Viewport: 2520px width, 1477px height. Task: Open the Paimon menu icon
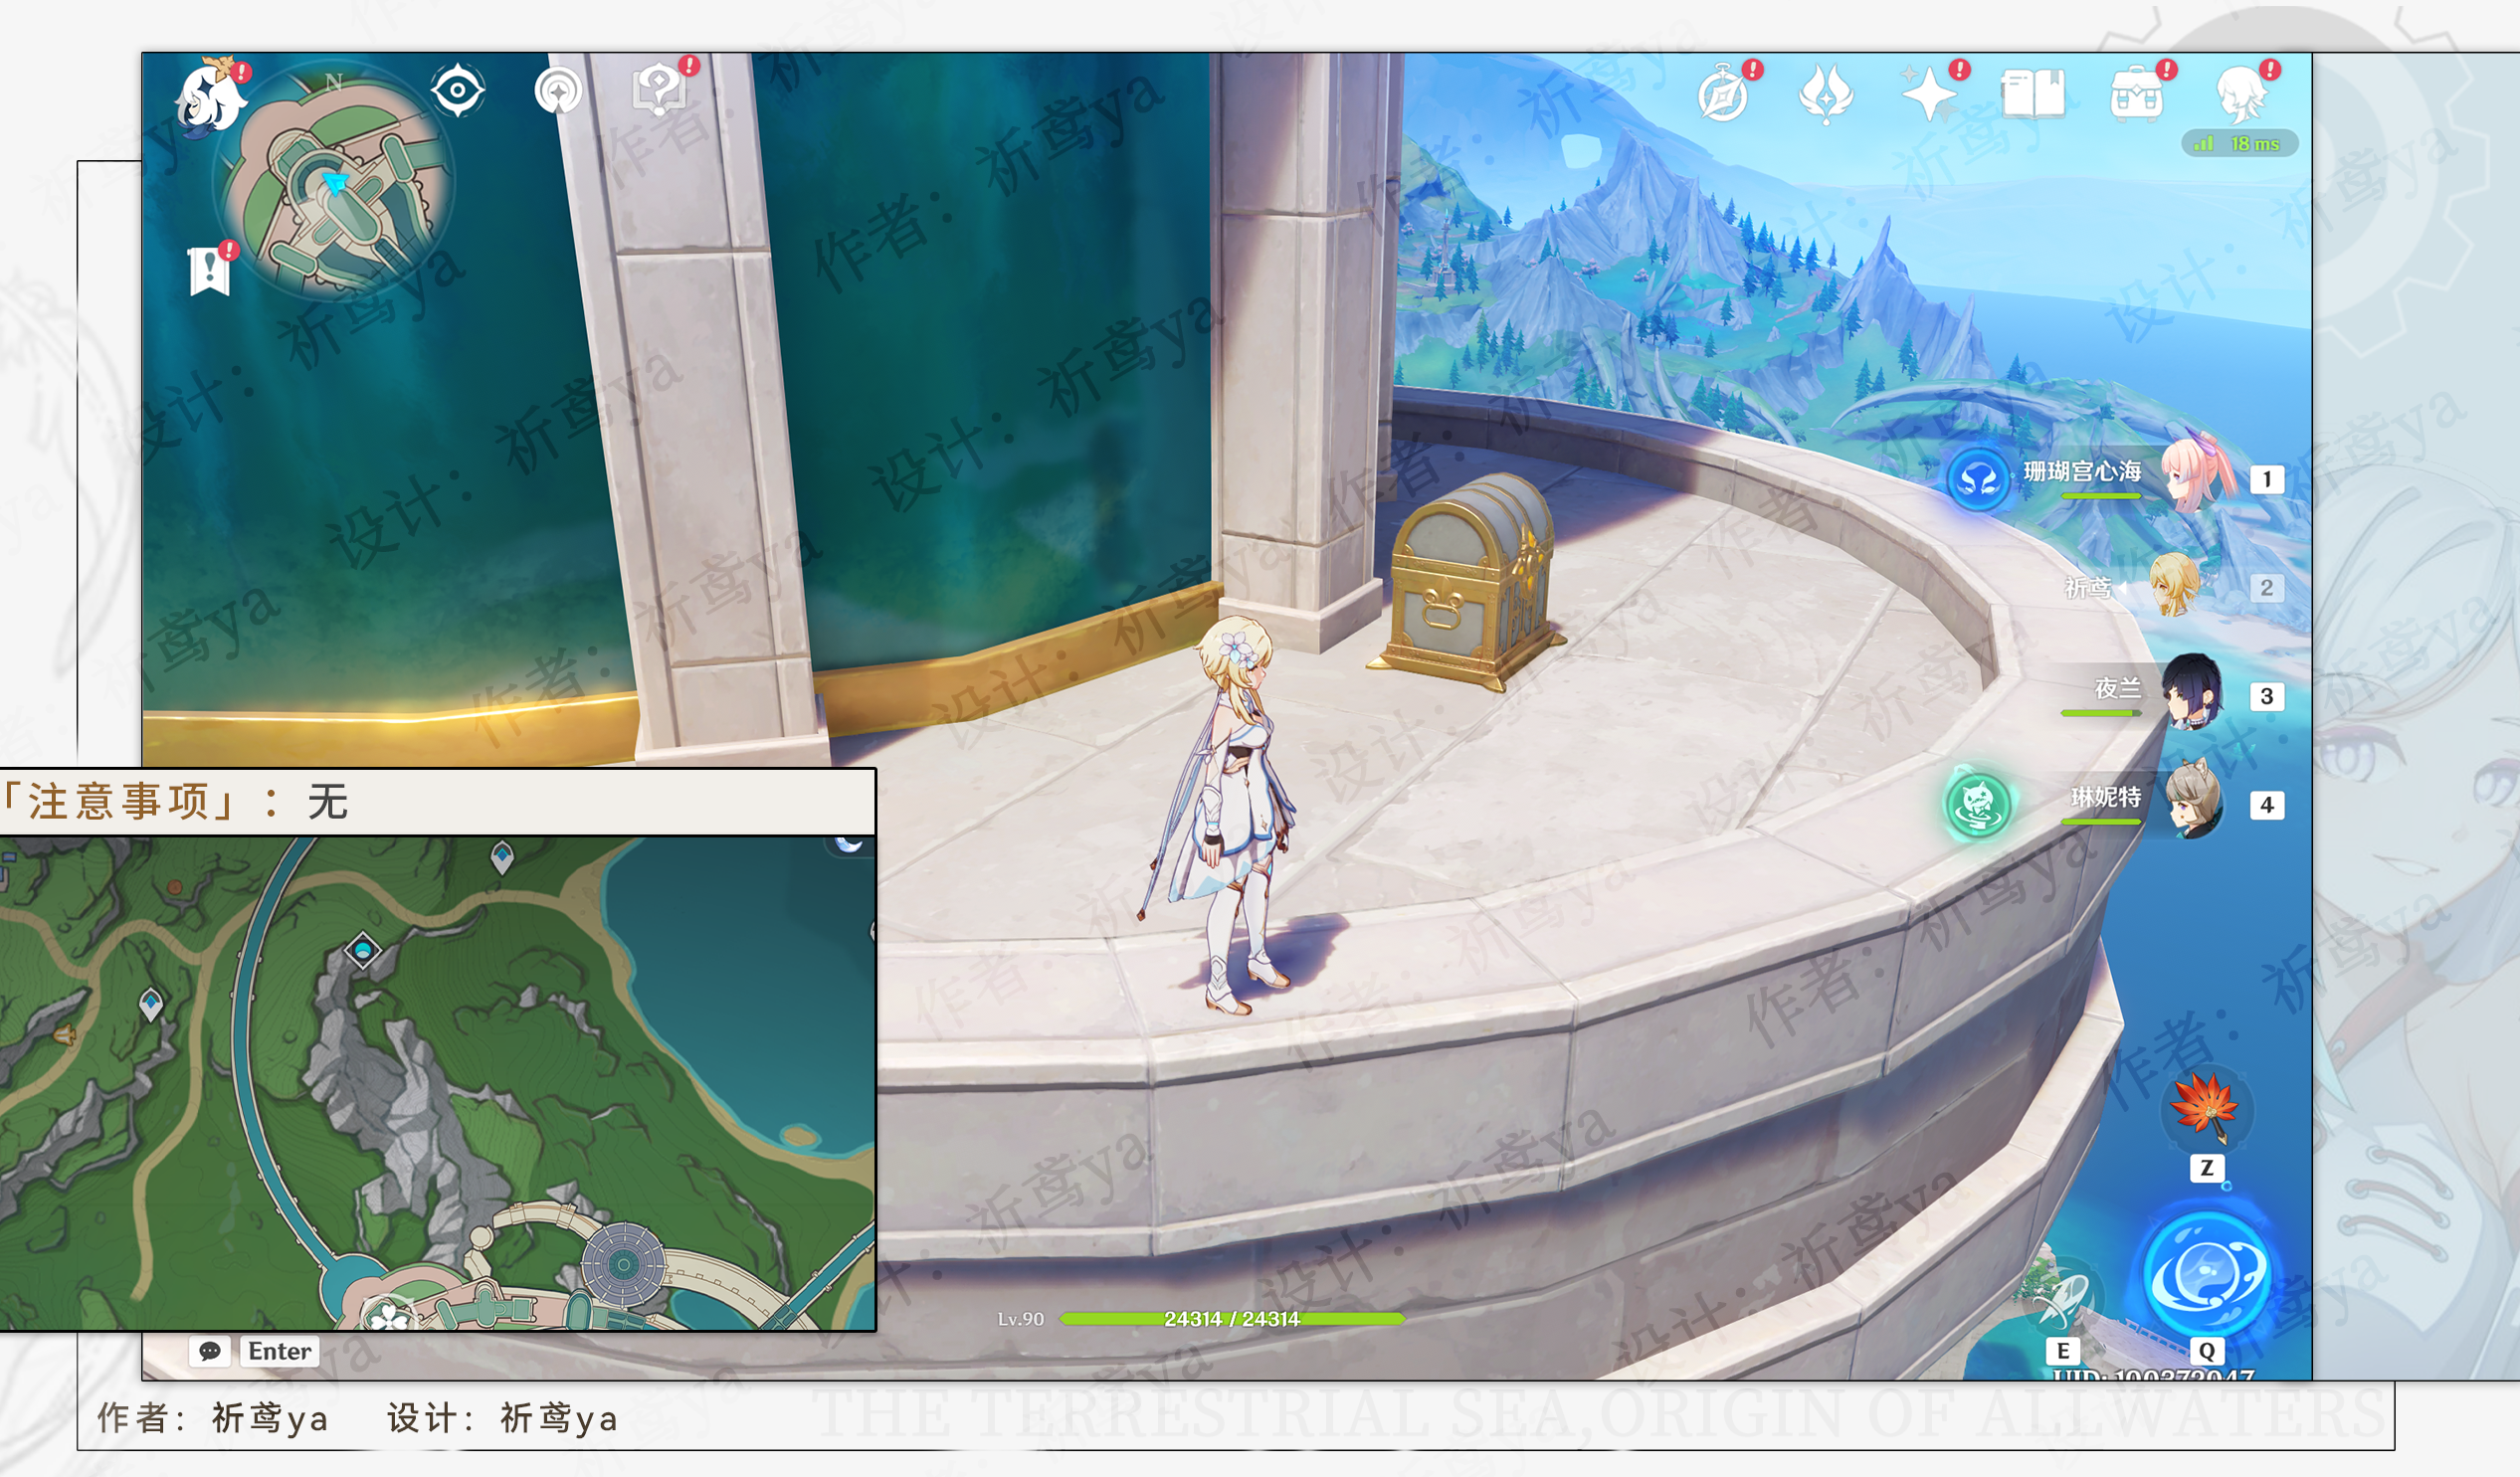[210, 97]
